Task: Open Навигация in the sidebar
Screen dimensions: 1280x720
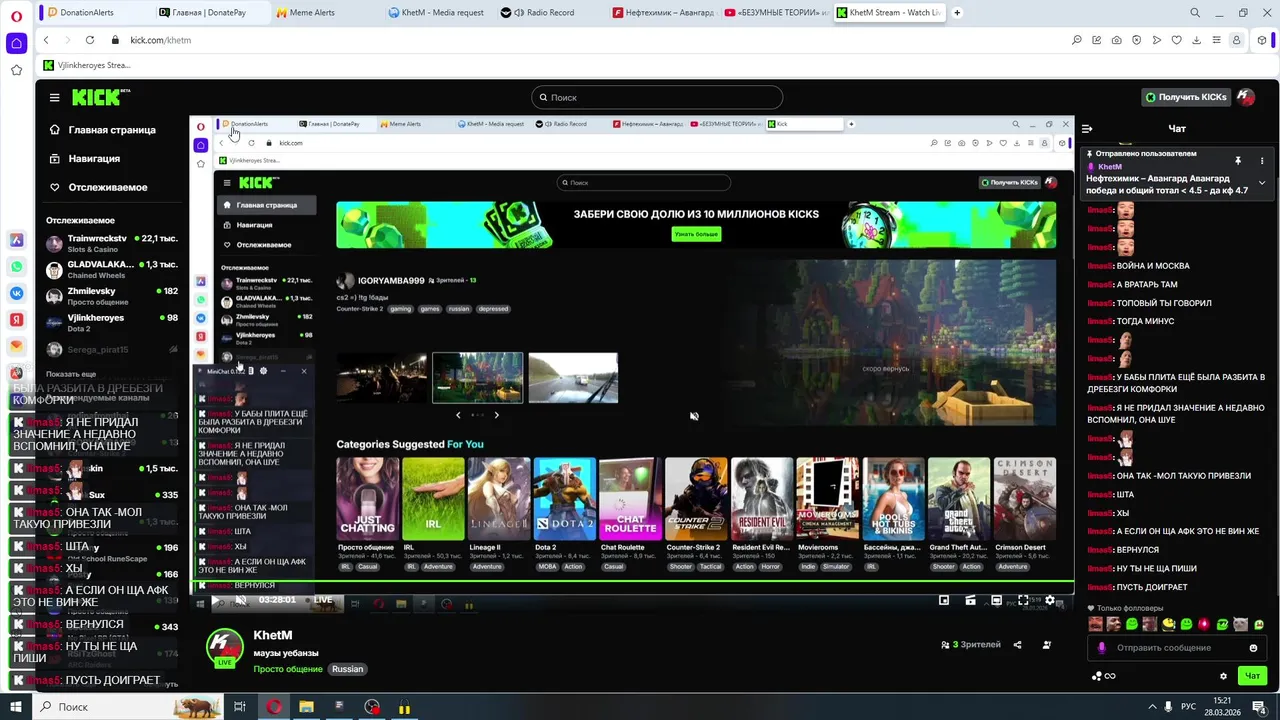Action: tap(94, 158)
